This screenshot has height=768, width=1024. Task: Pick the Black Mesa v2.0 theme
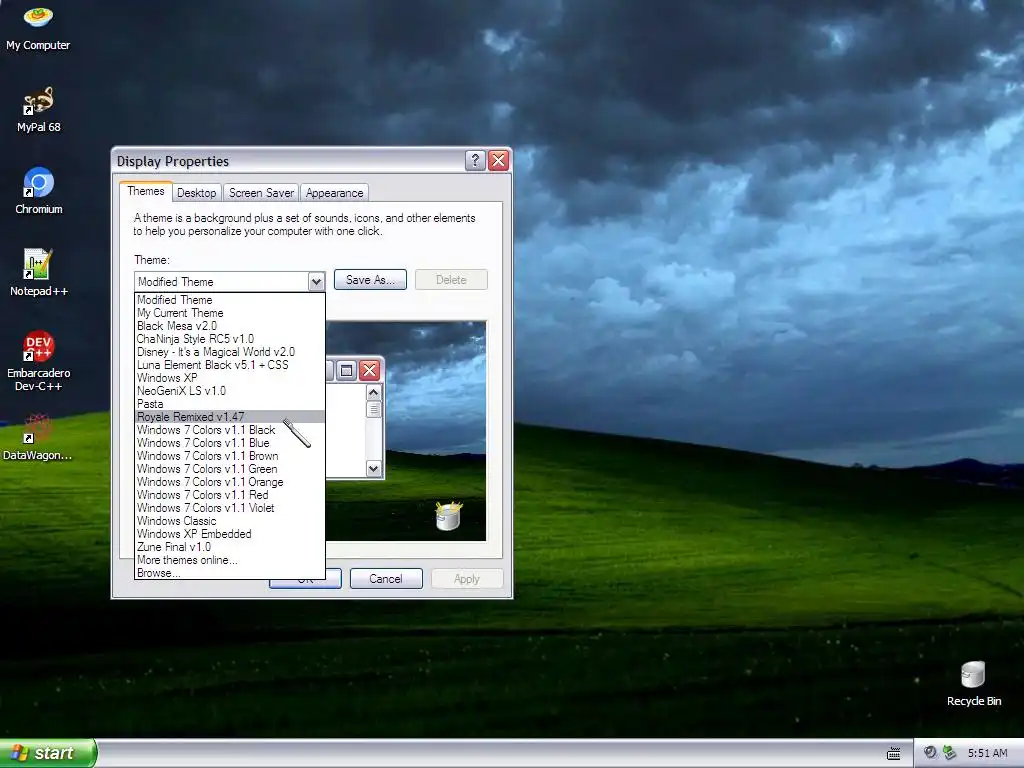230,326
